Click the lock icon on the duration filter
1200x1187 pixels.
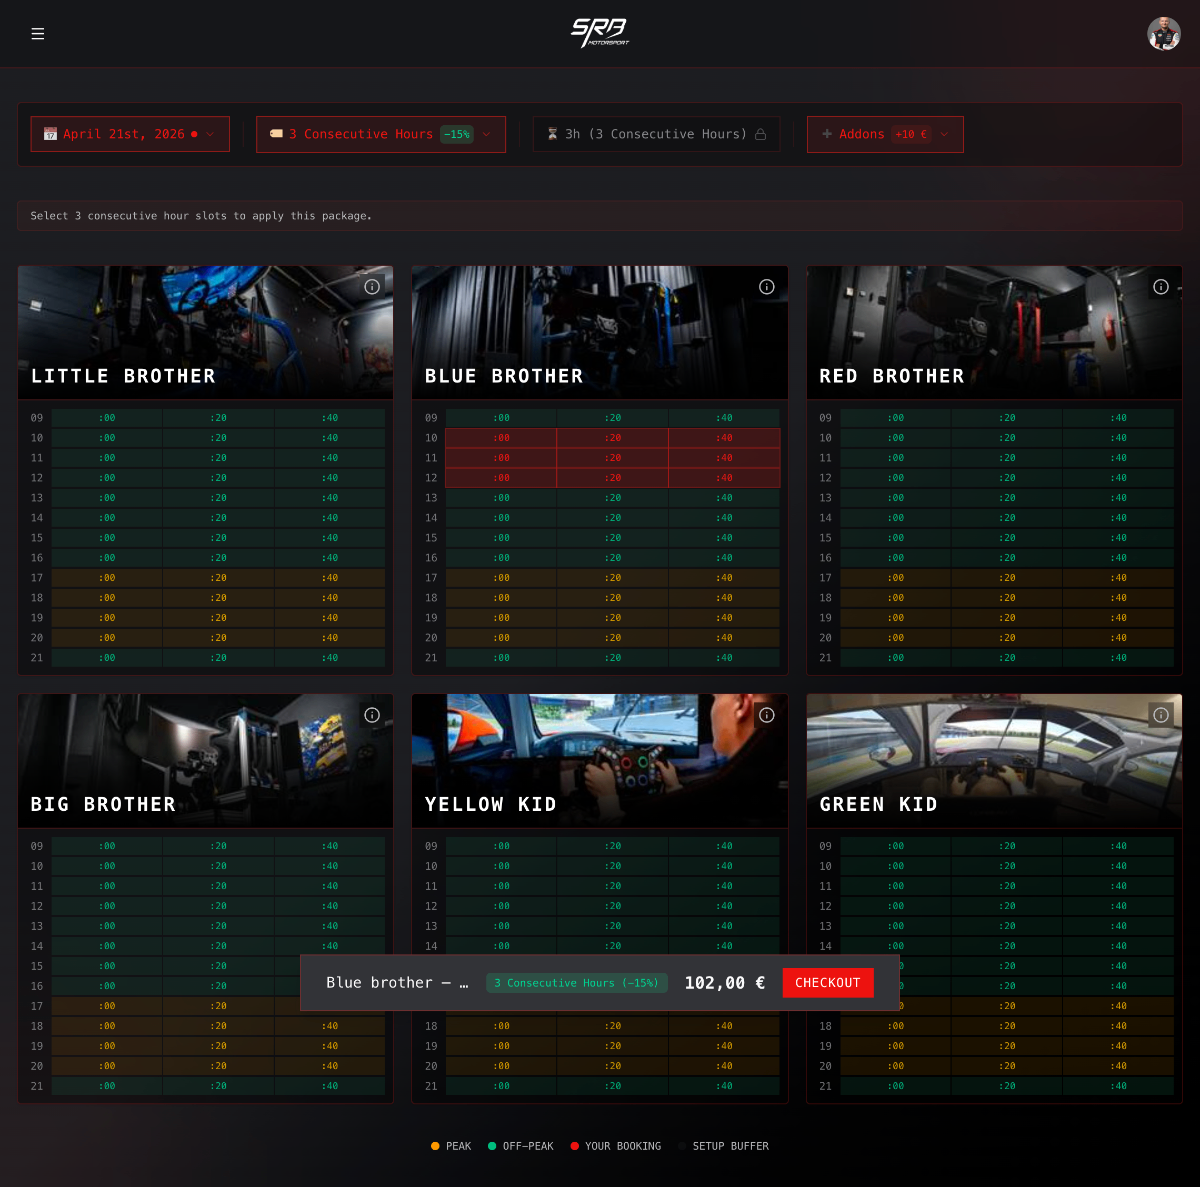(762, 134)
